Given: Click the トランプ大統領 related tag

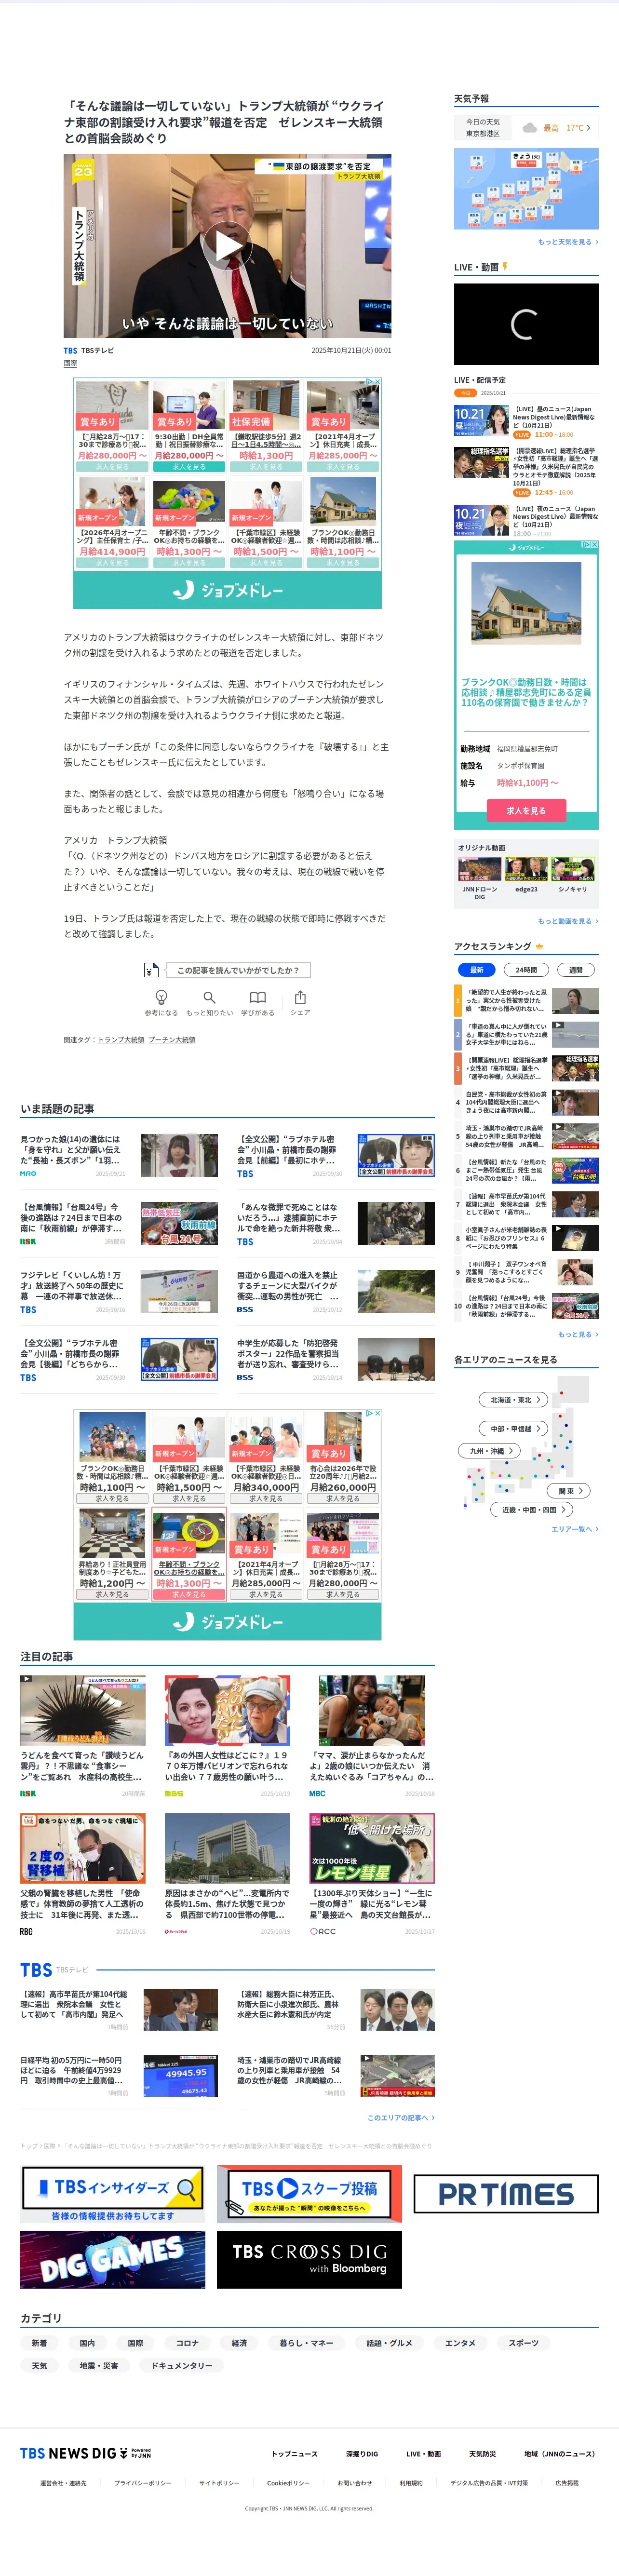Looking at the screenshot, I should (x=120, y=1039).
